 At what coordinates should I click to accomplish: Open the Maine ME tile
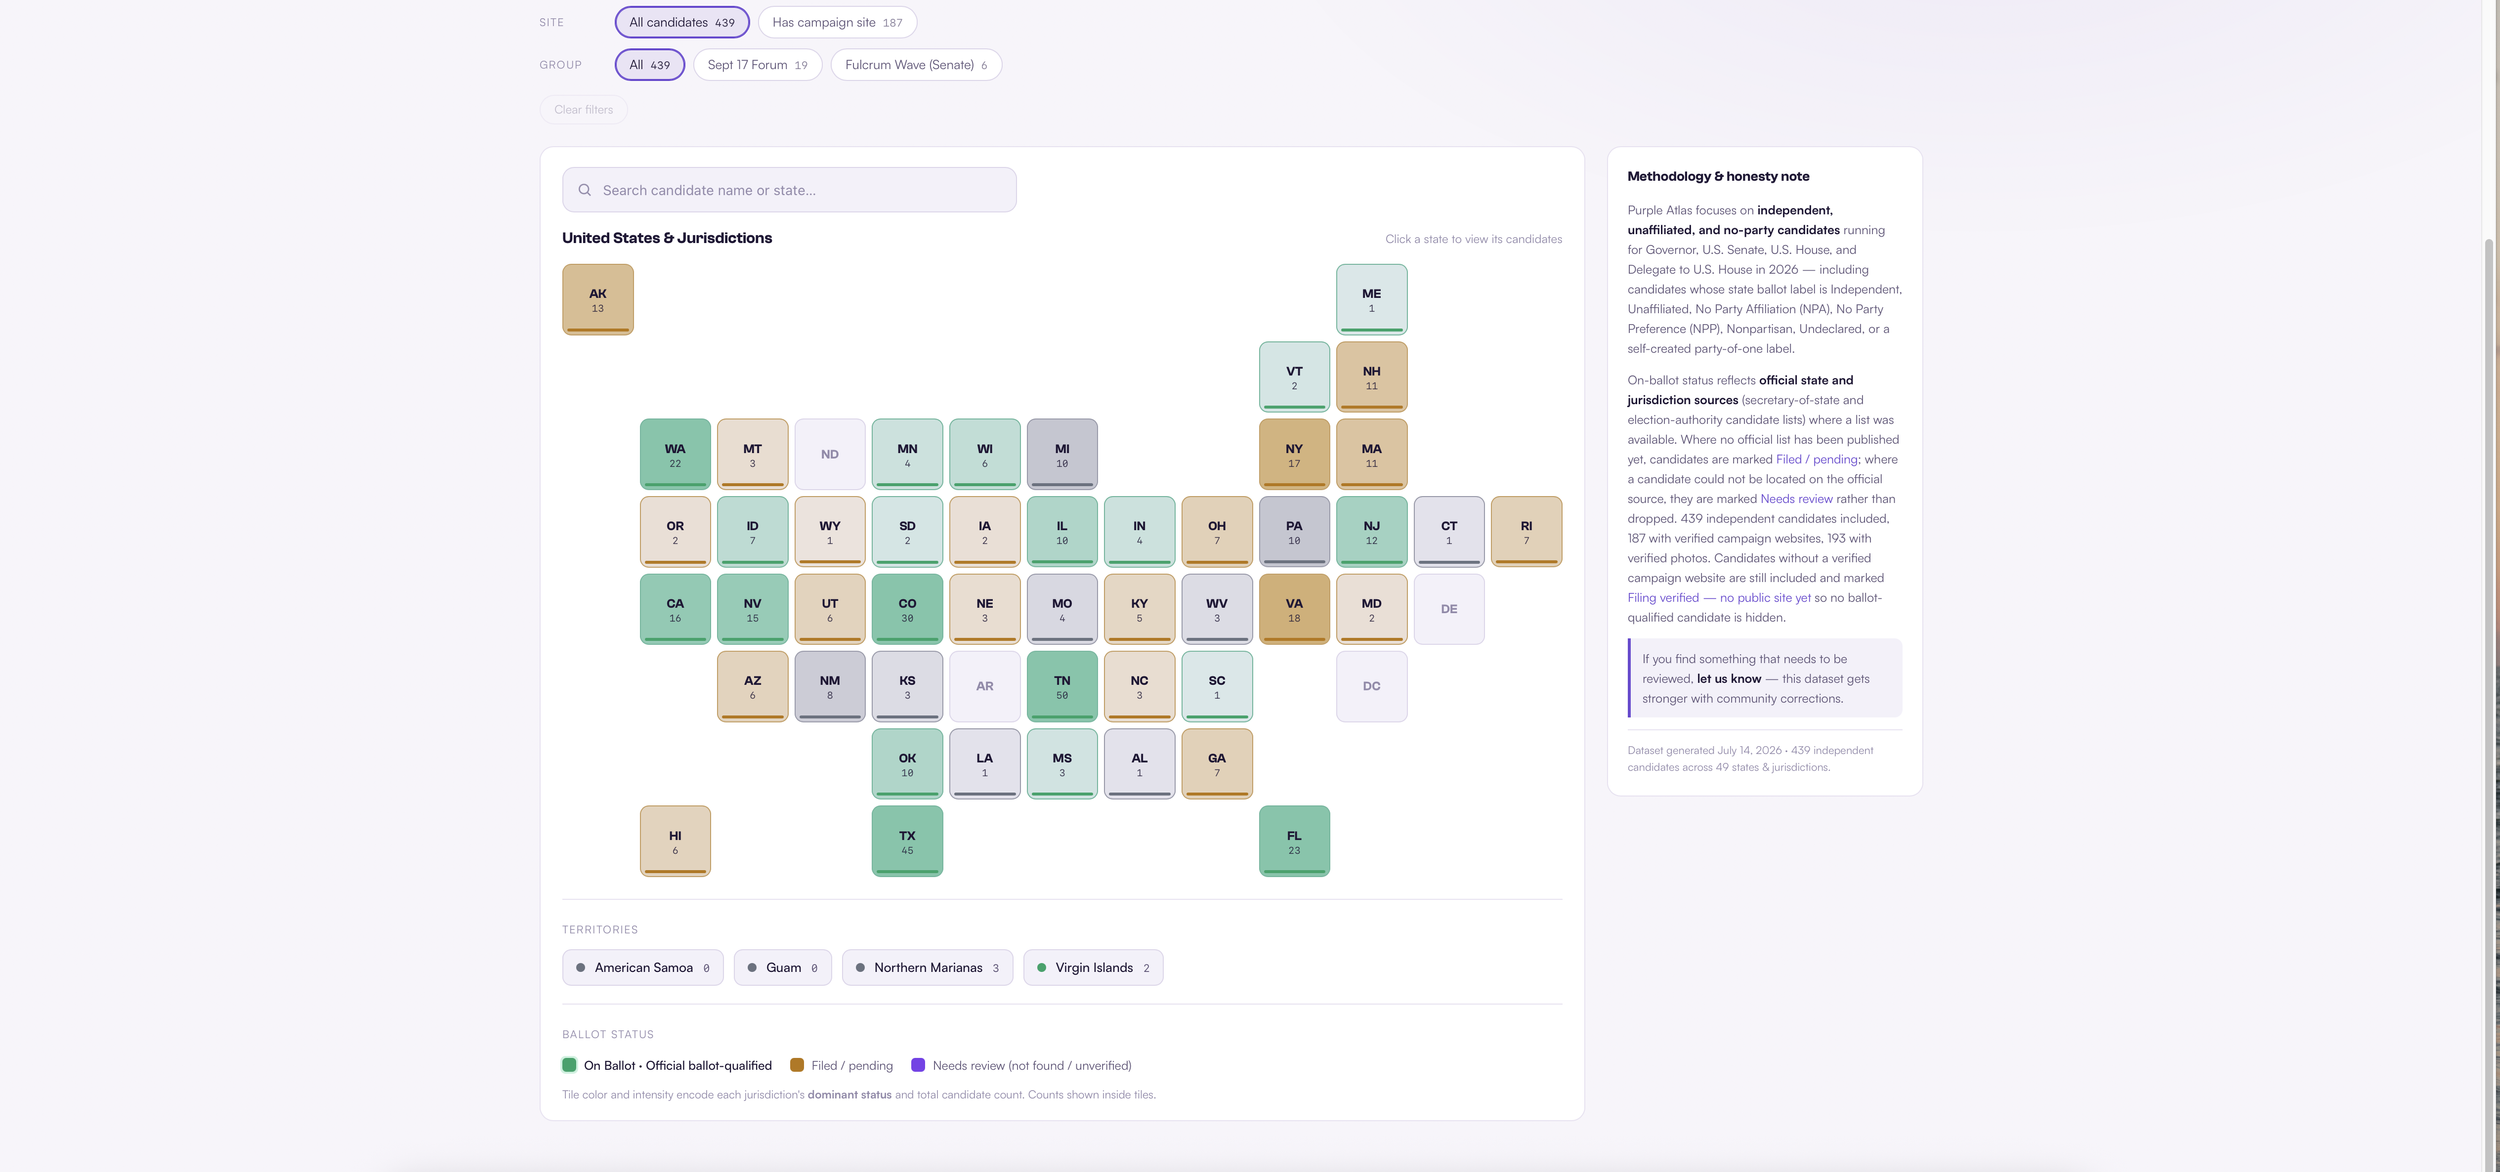click(1371, 300)
